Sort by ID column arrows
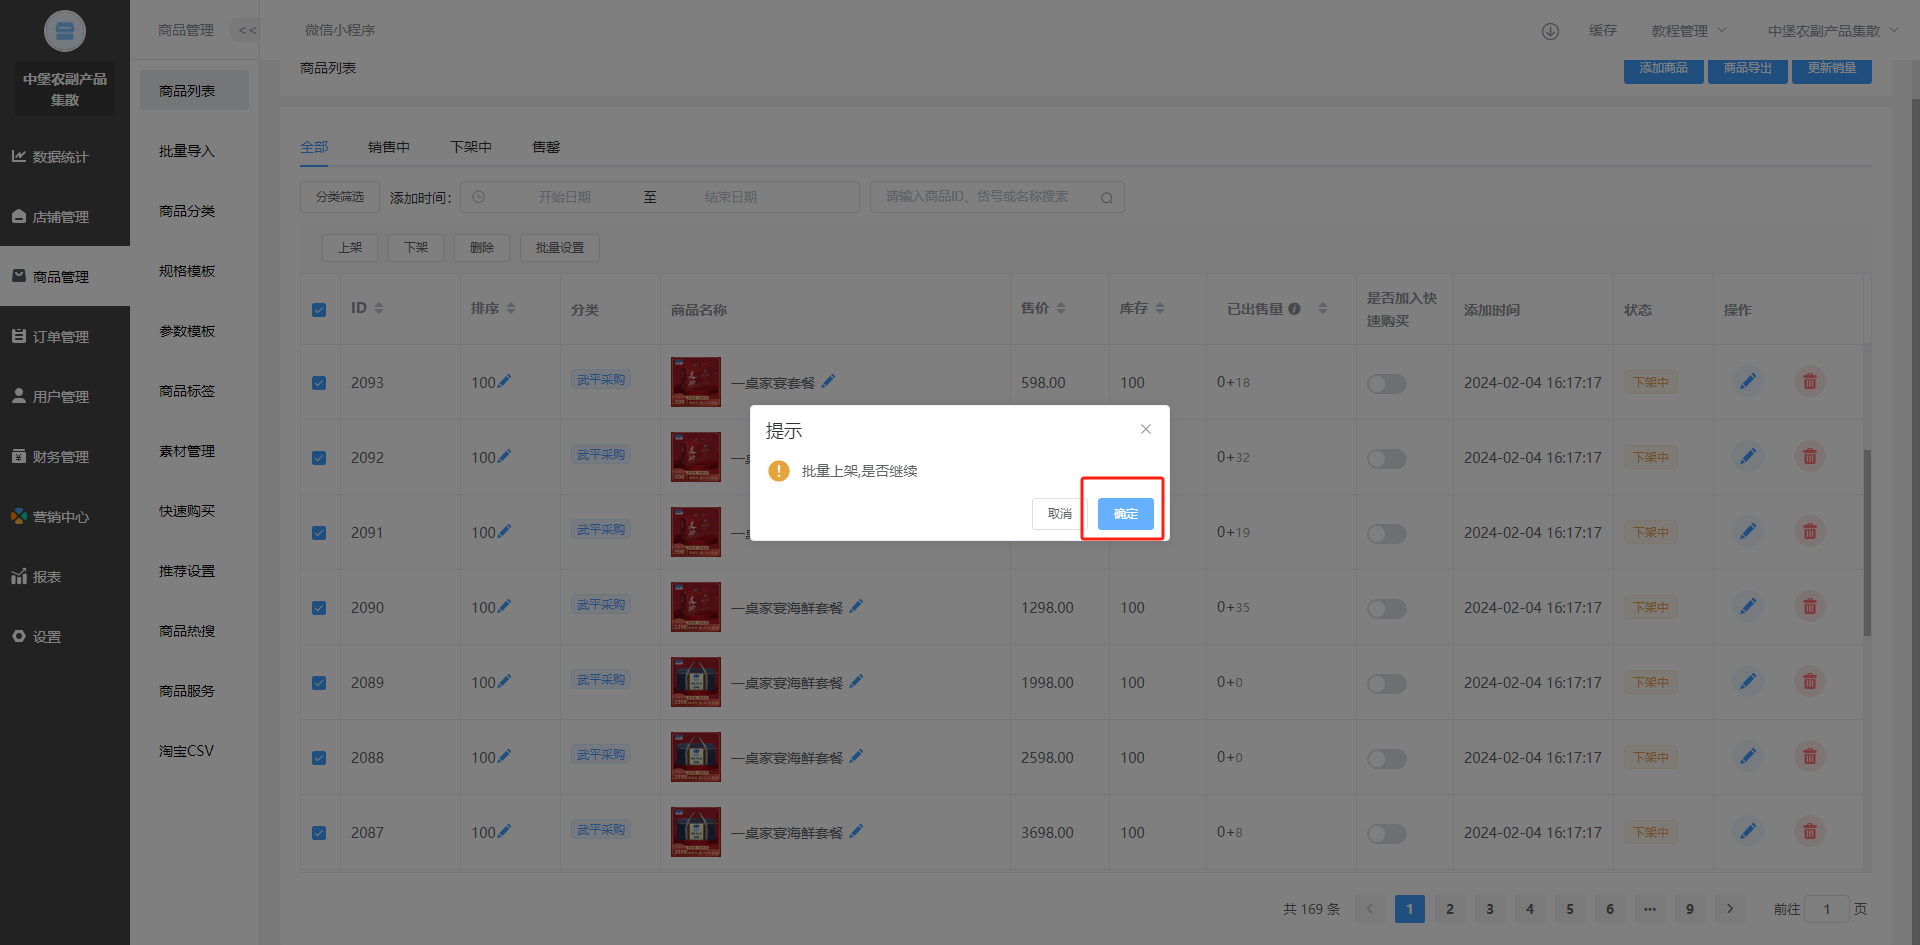Viewport: 1920px width, 945px height. coord(379,309)
